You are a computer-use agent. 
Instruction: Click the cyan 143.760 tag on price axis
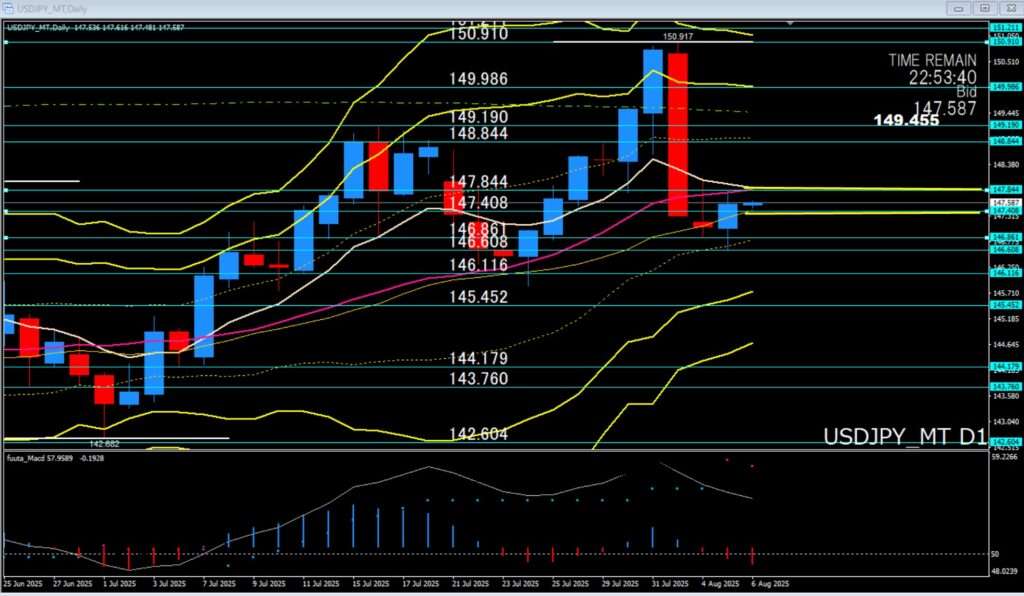(1006, 386)
